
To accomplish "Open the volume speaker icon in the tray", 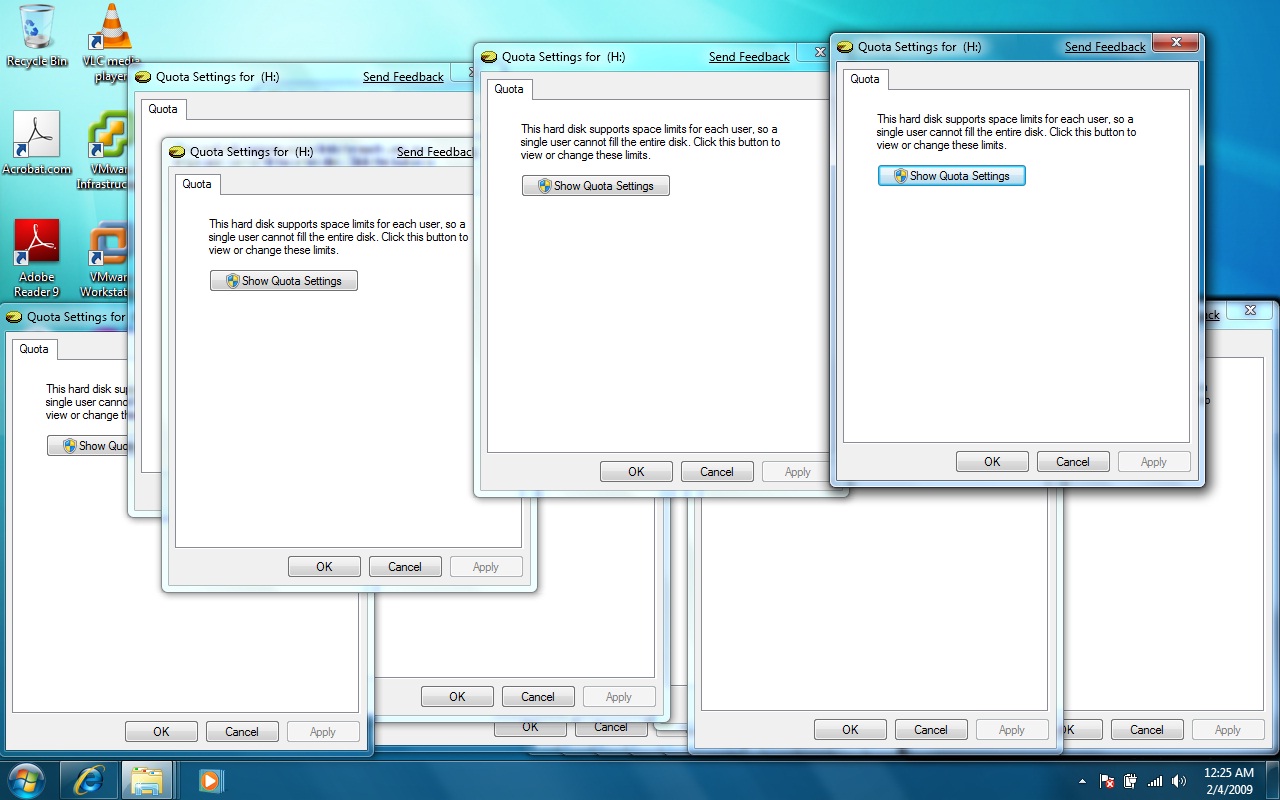I will coord(1179,781).
